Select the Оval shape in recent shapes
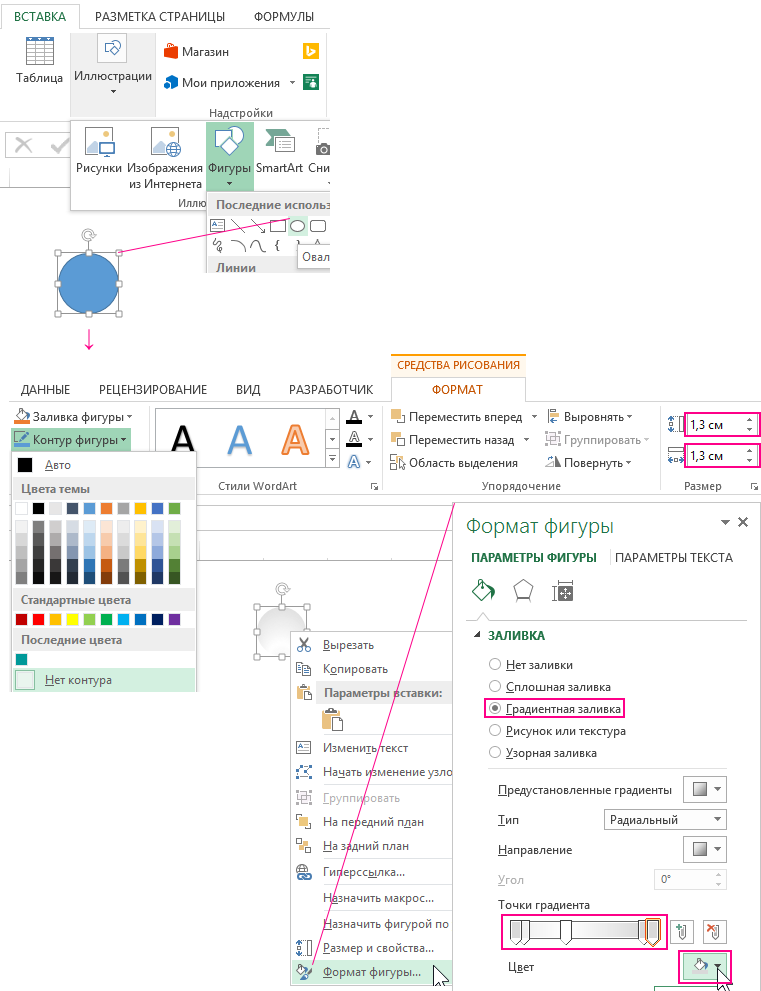761x991 pixels. click(297, 226)
